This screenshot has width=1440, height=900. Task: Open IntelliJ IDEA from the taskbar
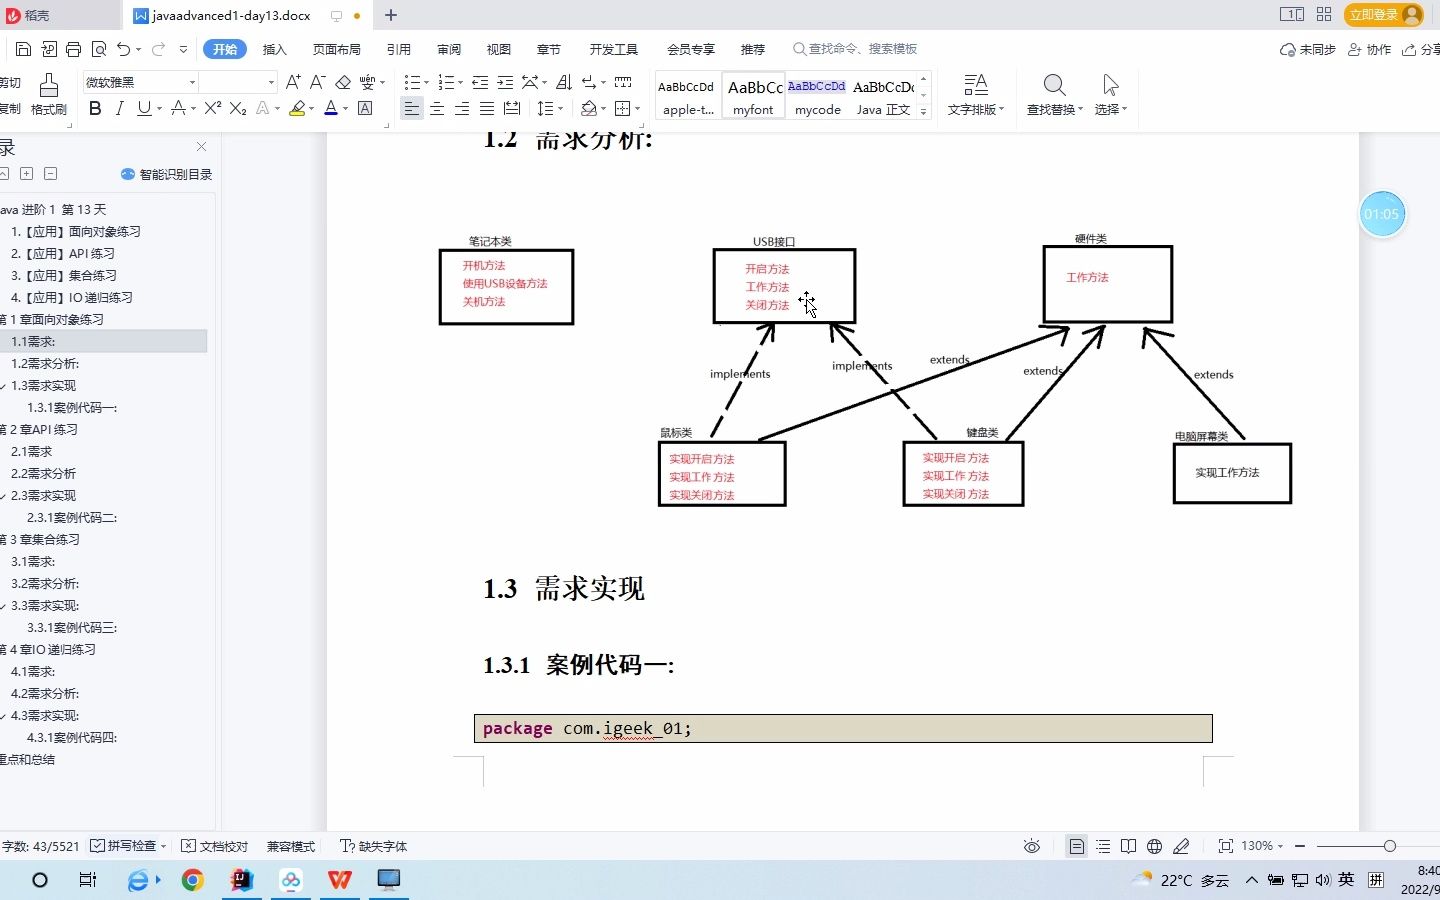(241, 880)
